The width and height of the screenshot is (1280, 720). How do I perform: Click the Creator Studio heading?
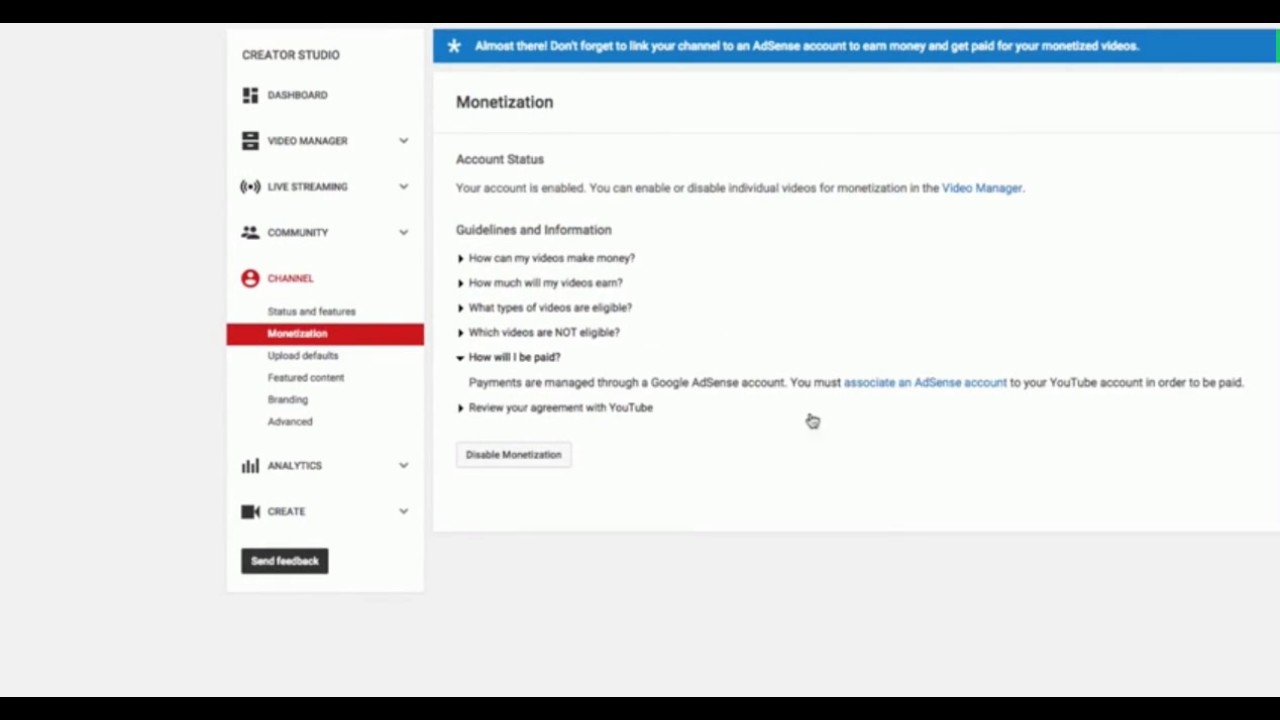291,55
